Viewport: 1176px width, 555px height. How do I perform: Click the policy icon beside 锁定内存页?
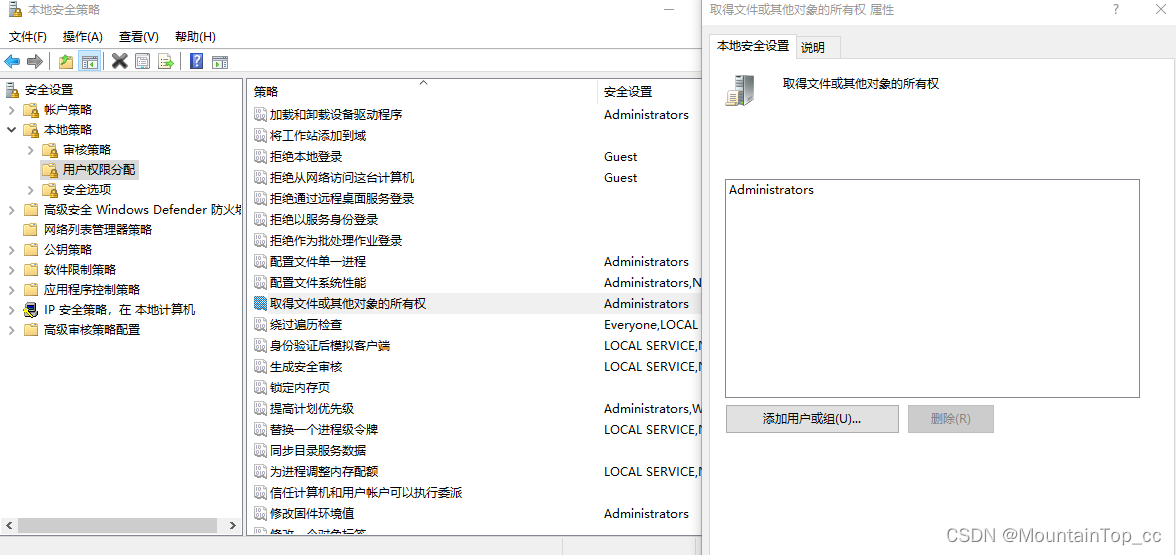[x=260, y=388]
